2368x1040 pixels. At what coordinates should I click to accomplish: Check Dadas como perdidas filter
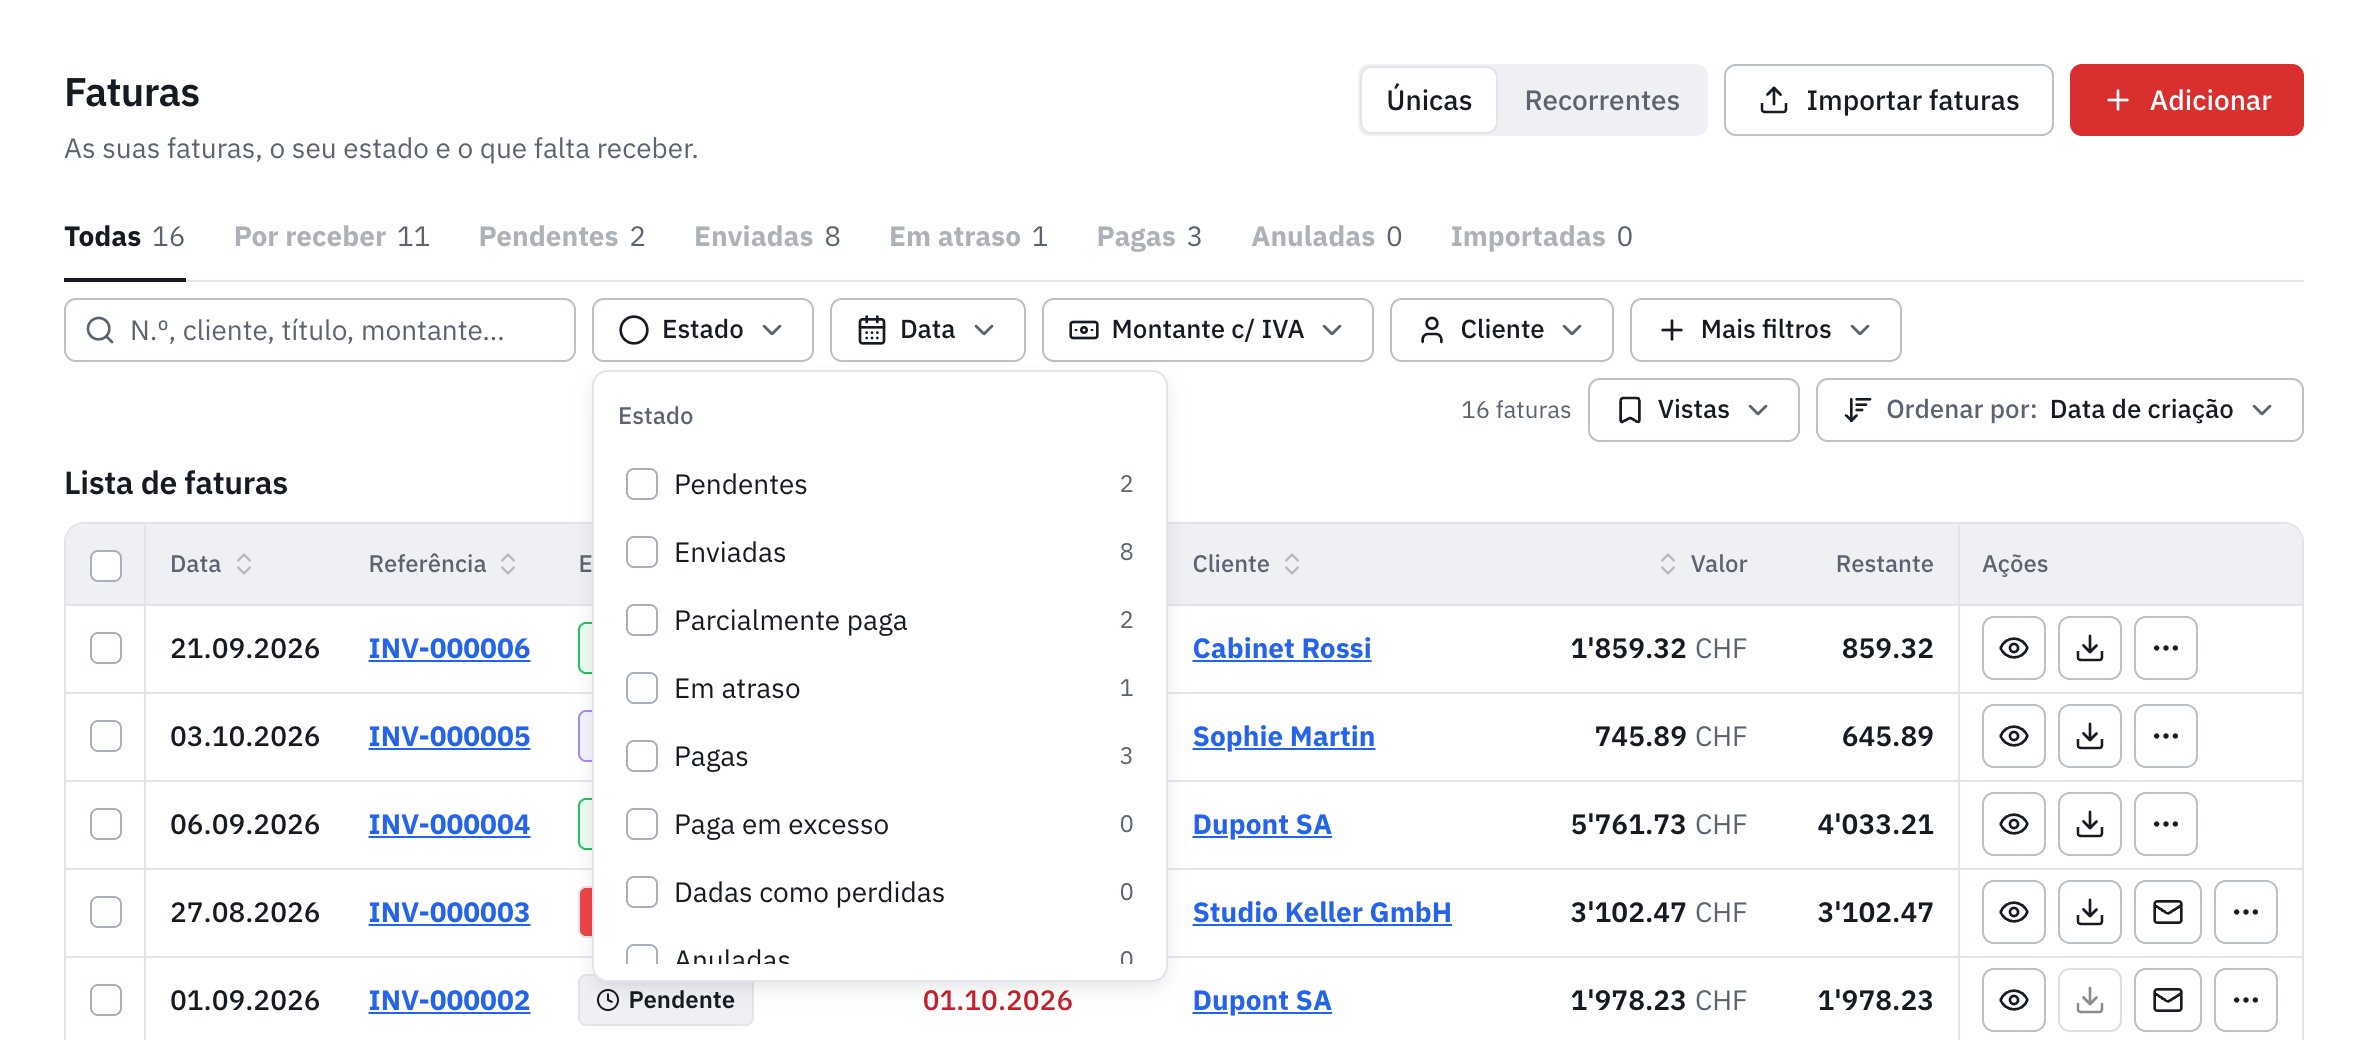[x=642, y=892]
